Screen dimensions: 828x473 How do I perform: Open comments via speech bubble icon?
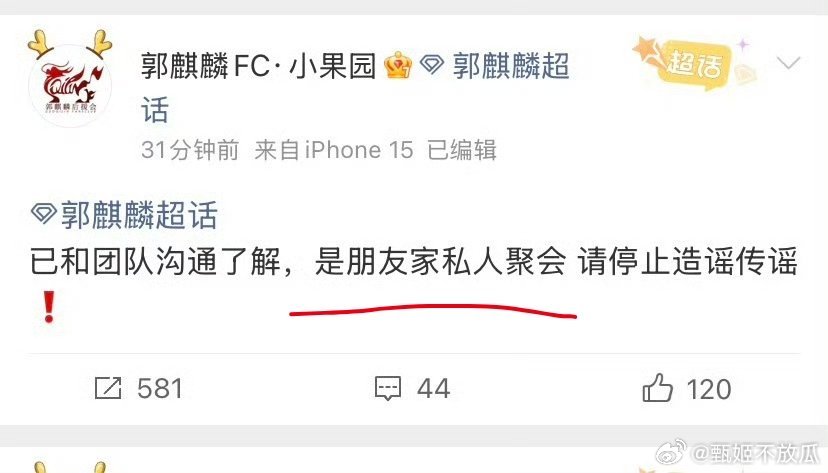point(388,389)
